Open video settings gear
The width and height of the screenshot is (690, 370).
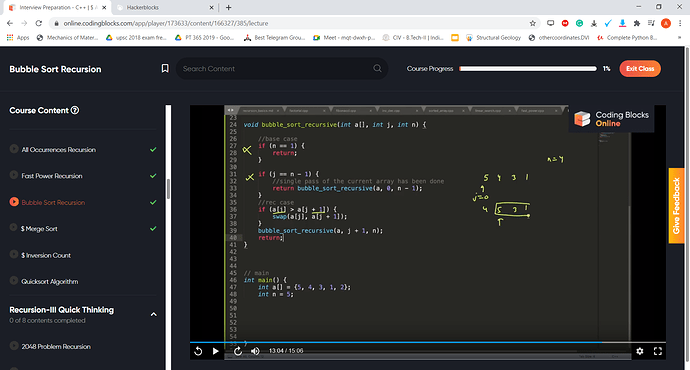pyautogui.click(x=640, y=351)
